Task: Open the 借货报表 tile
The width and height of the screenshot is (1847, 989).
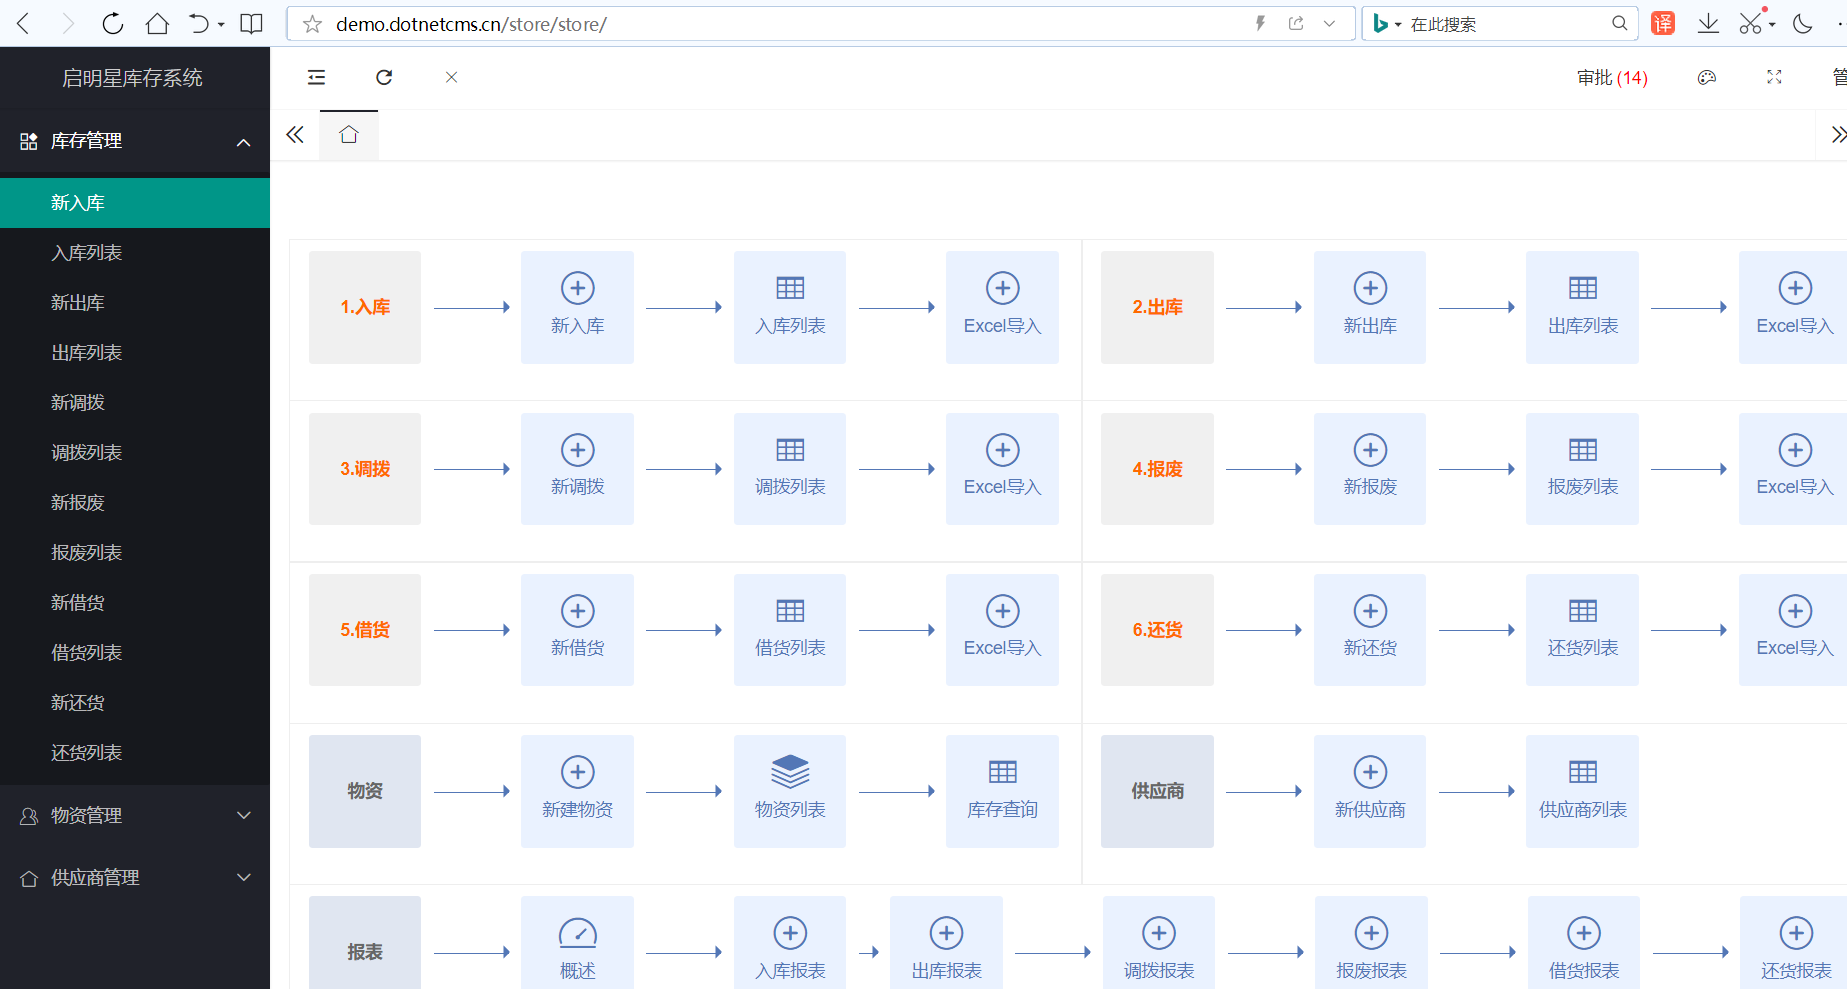Action: click(1584, 943)
